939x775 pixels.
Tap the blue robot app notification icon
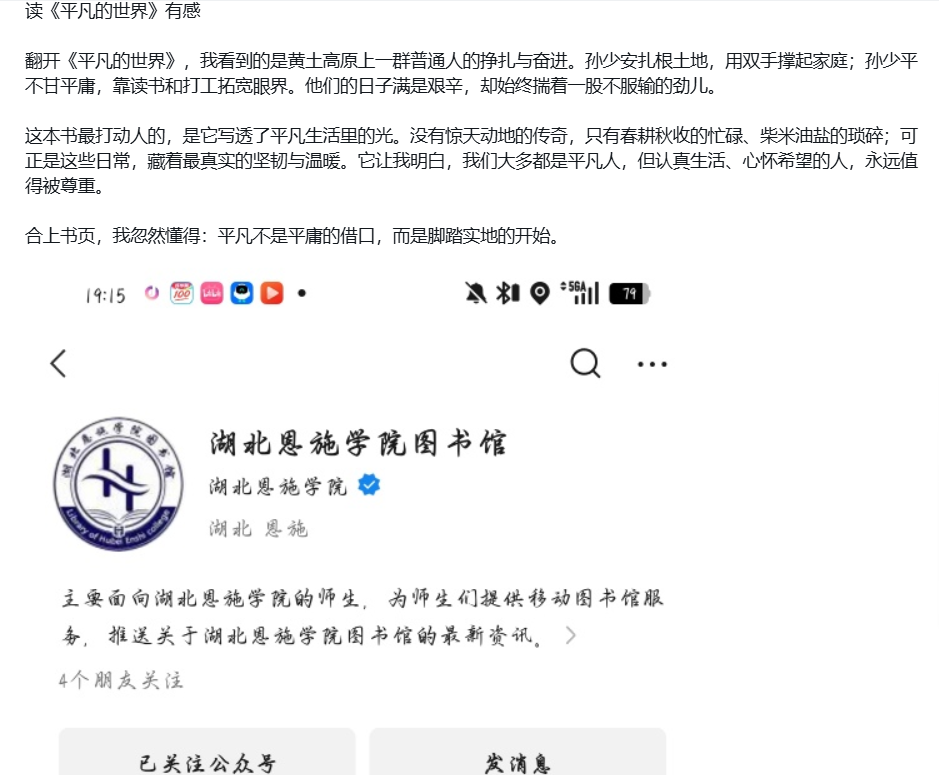coord(242,293)
